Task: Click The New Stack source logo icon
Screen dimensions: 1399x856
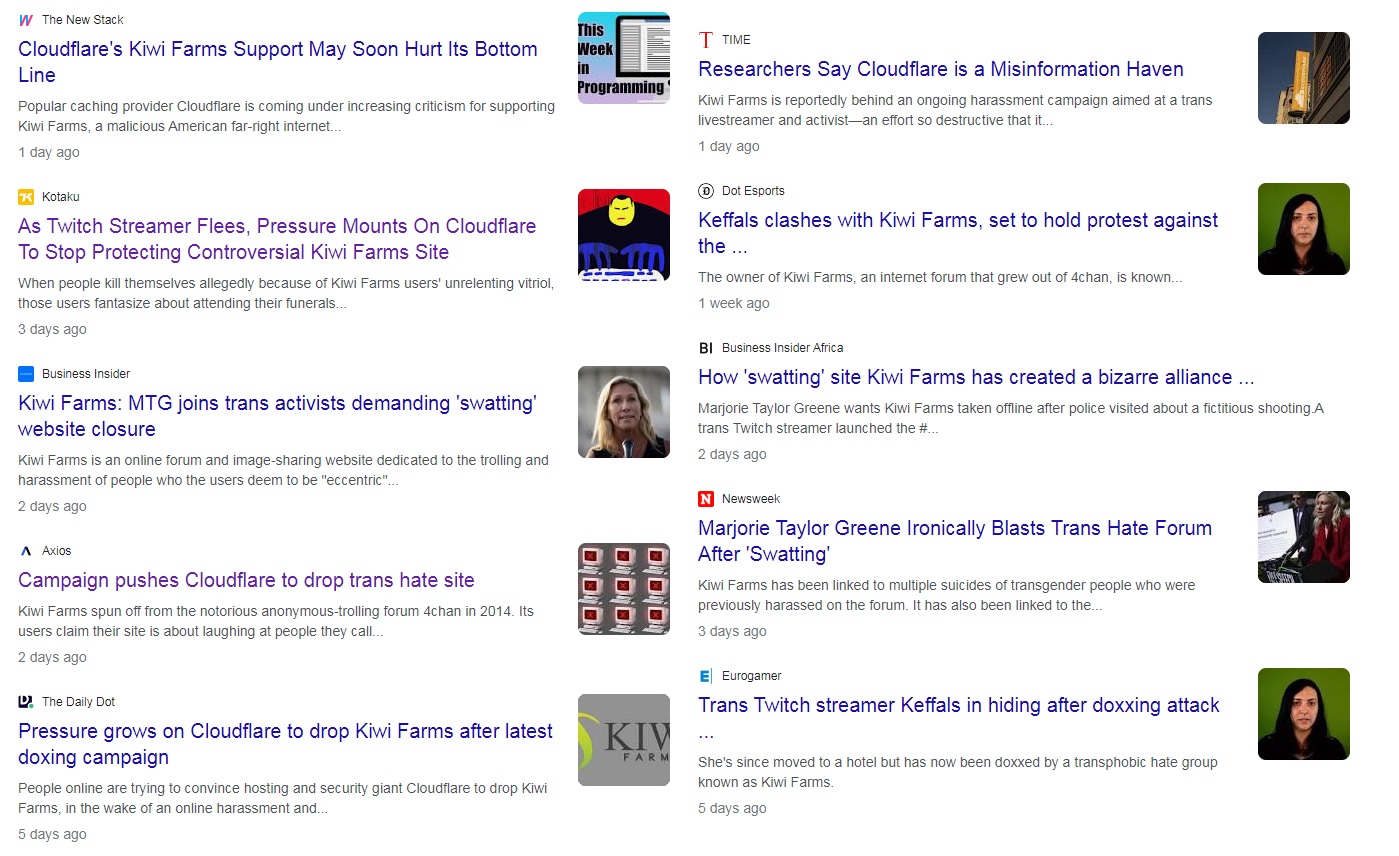Action: point(26,20)
